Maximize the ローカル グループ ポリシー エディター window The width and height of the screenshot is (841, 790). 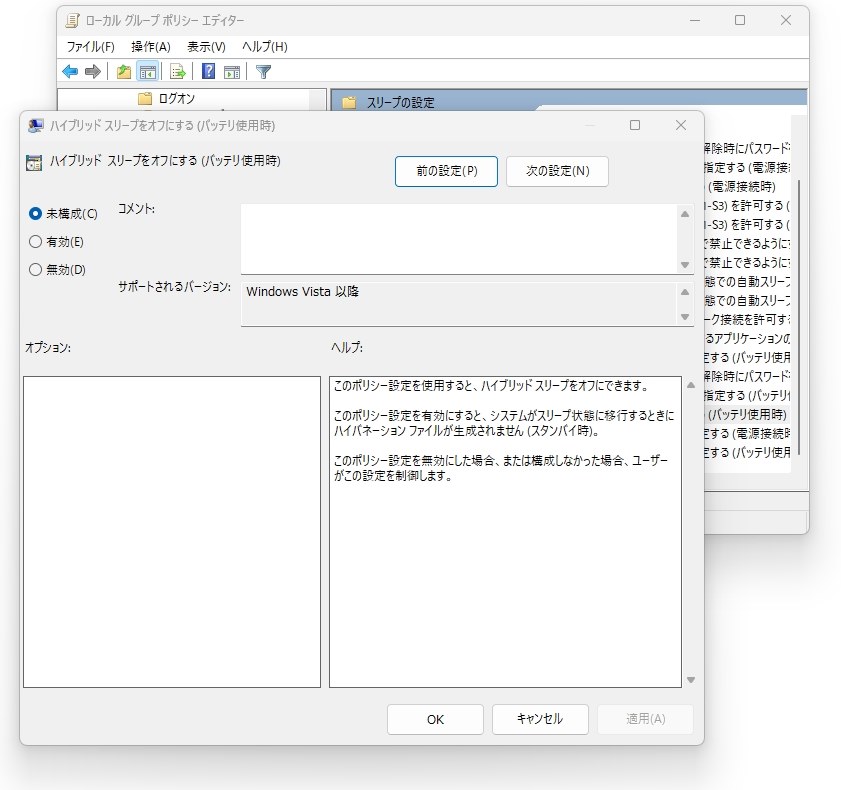(x=740, y=20)
